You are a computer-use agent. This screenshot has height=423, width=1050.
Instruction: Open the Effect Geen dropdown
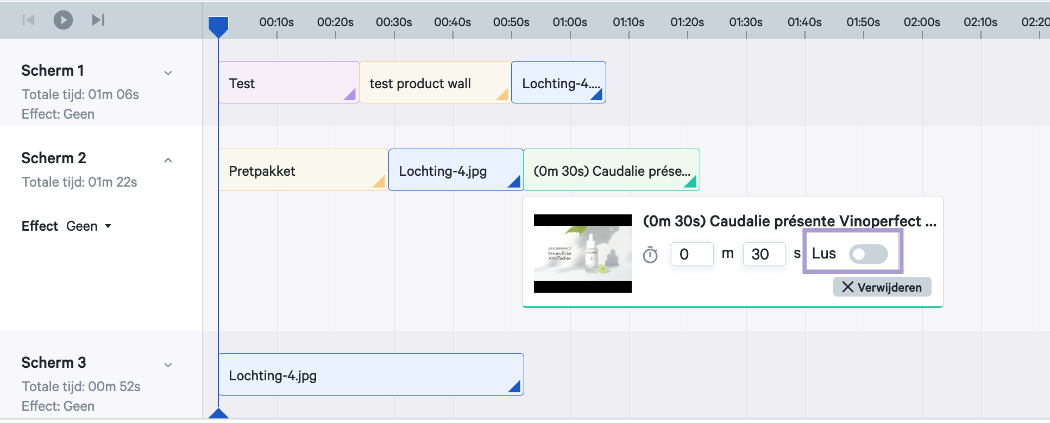[88, 226]
